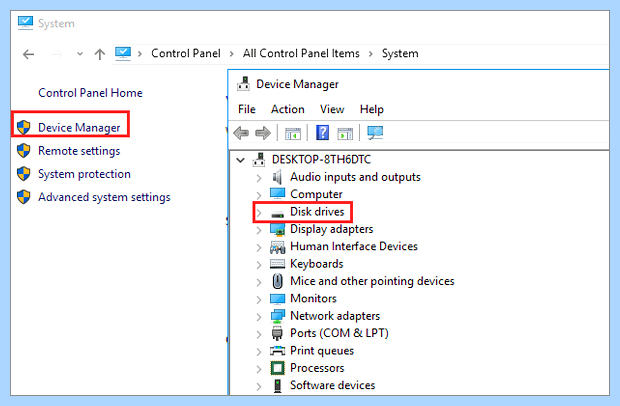Click the scan for hardware changes monitor icon

pos(375,133)
